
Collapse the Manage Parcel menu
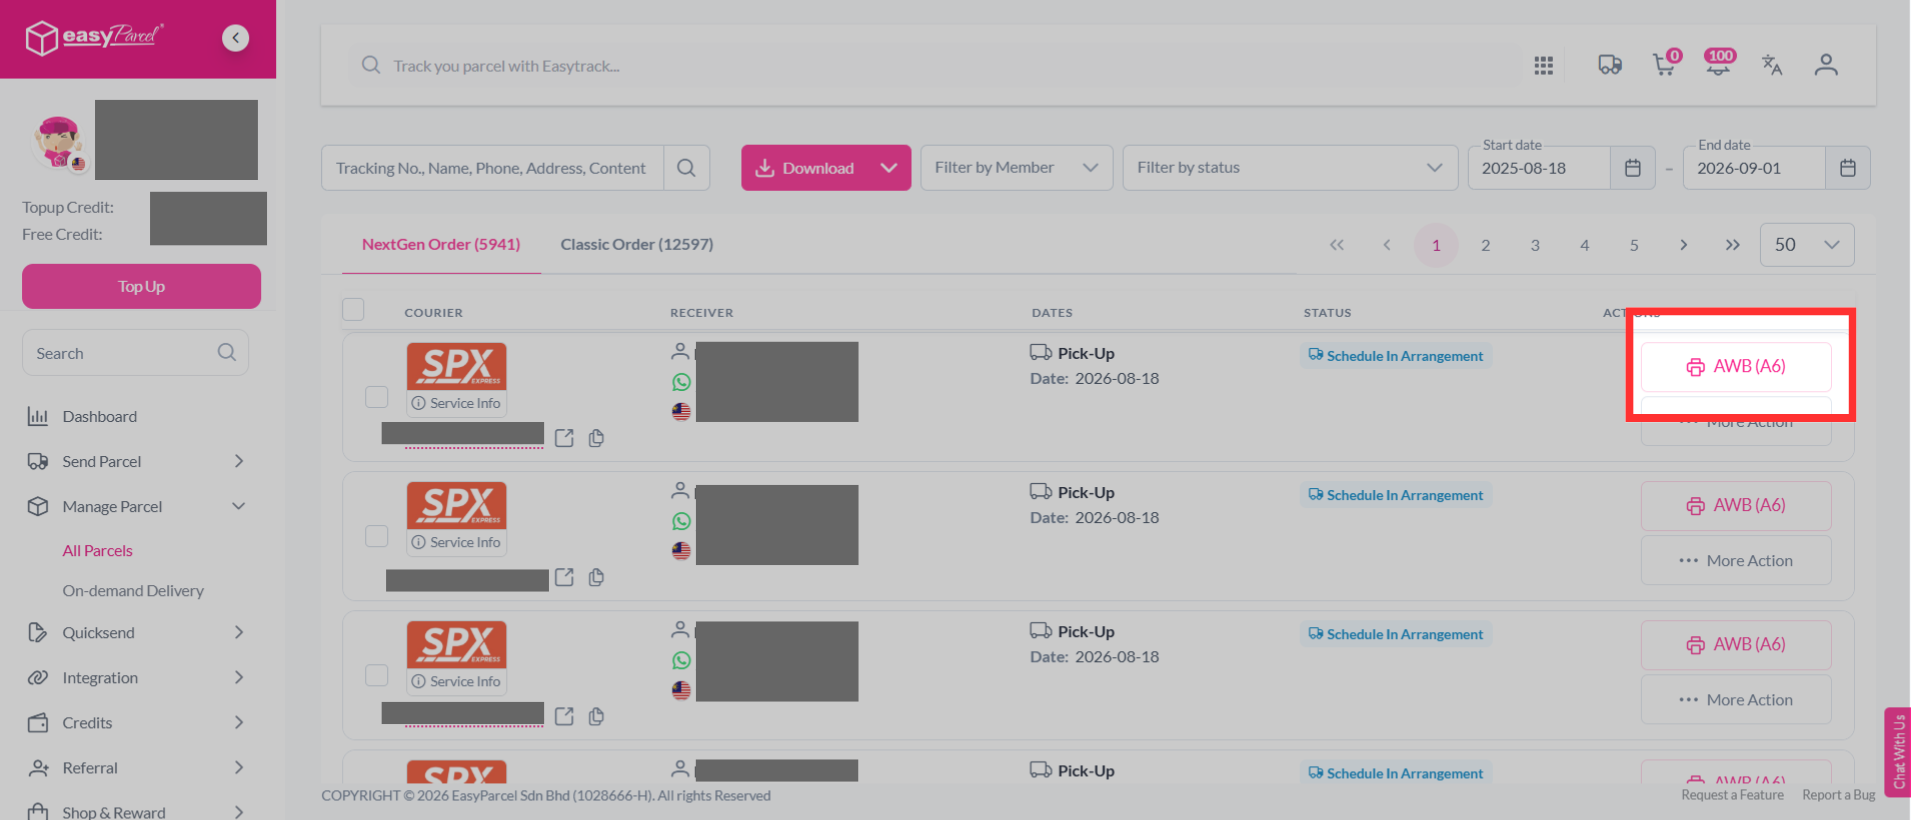[x=136, y=507]
